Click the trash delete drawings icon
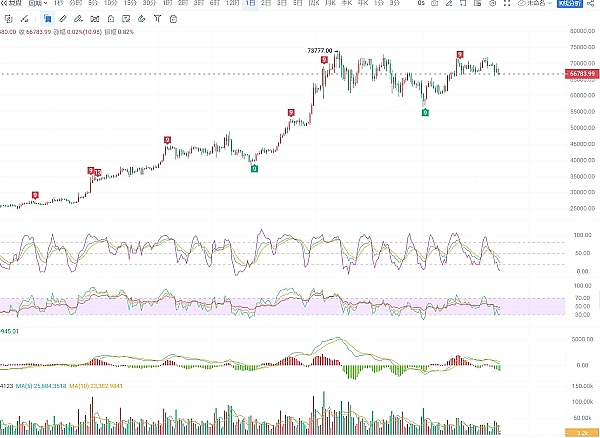600x438 pixels. pos(173,19)
